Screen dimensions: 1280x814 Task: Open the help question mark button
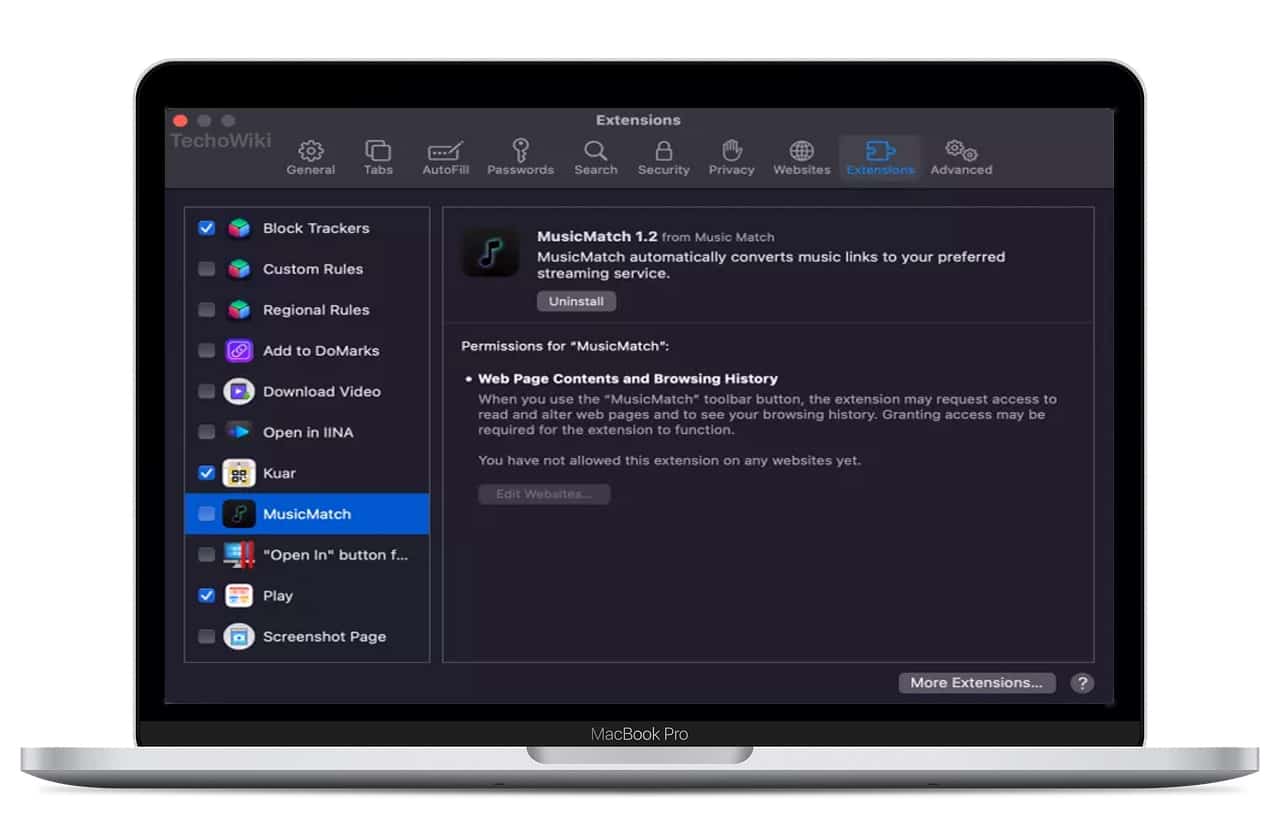click(x=1082, y=683)
